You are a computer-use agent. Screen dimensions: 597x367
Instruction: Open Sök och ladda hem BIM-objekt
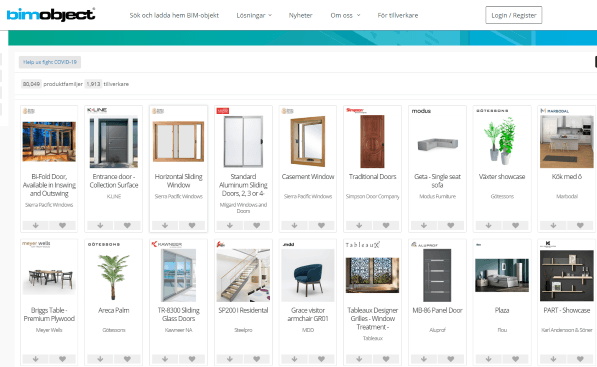tap(174, 15)
